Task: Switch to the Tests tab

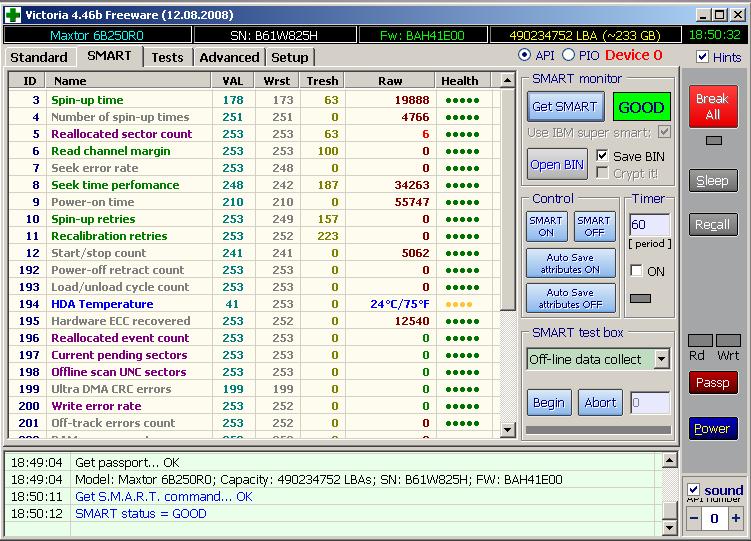Action: point(167,57)
